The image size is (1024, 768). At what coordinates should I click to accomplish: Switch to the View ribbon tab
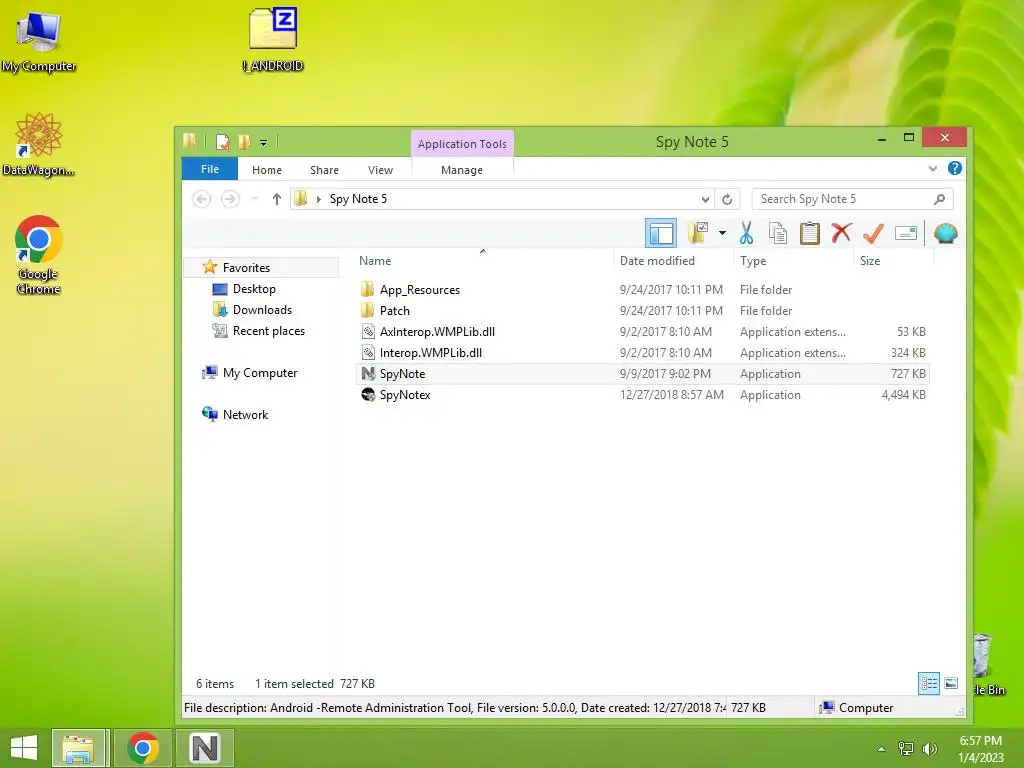380,170
